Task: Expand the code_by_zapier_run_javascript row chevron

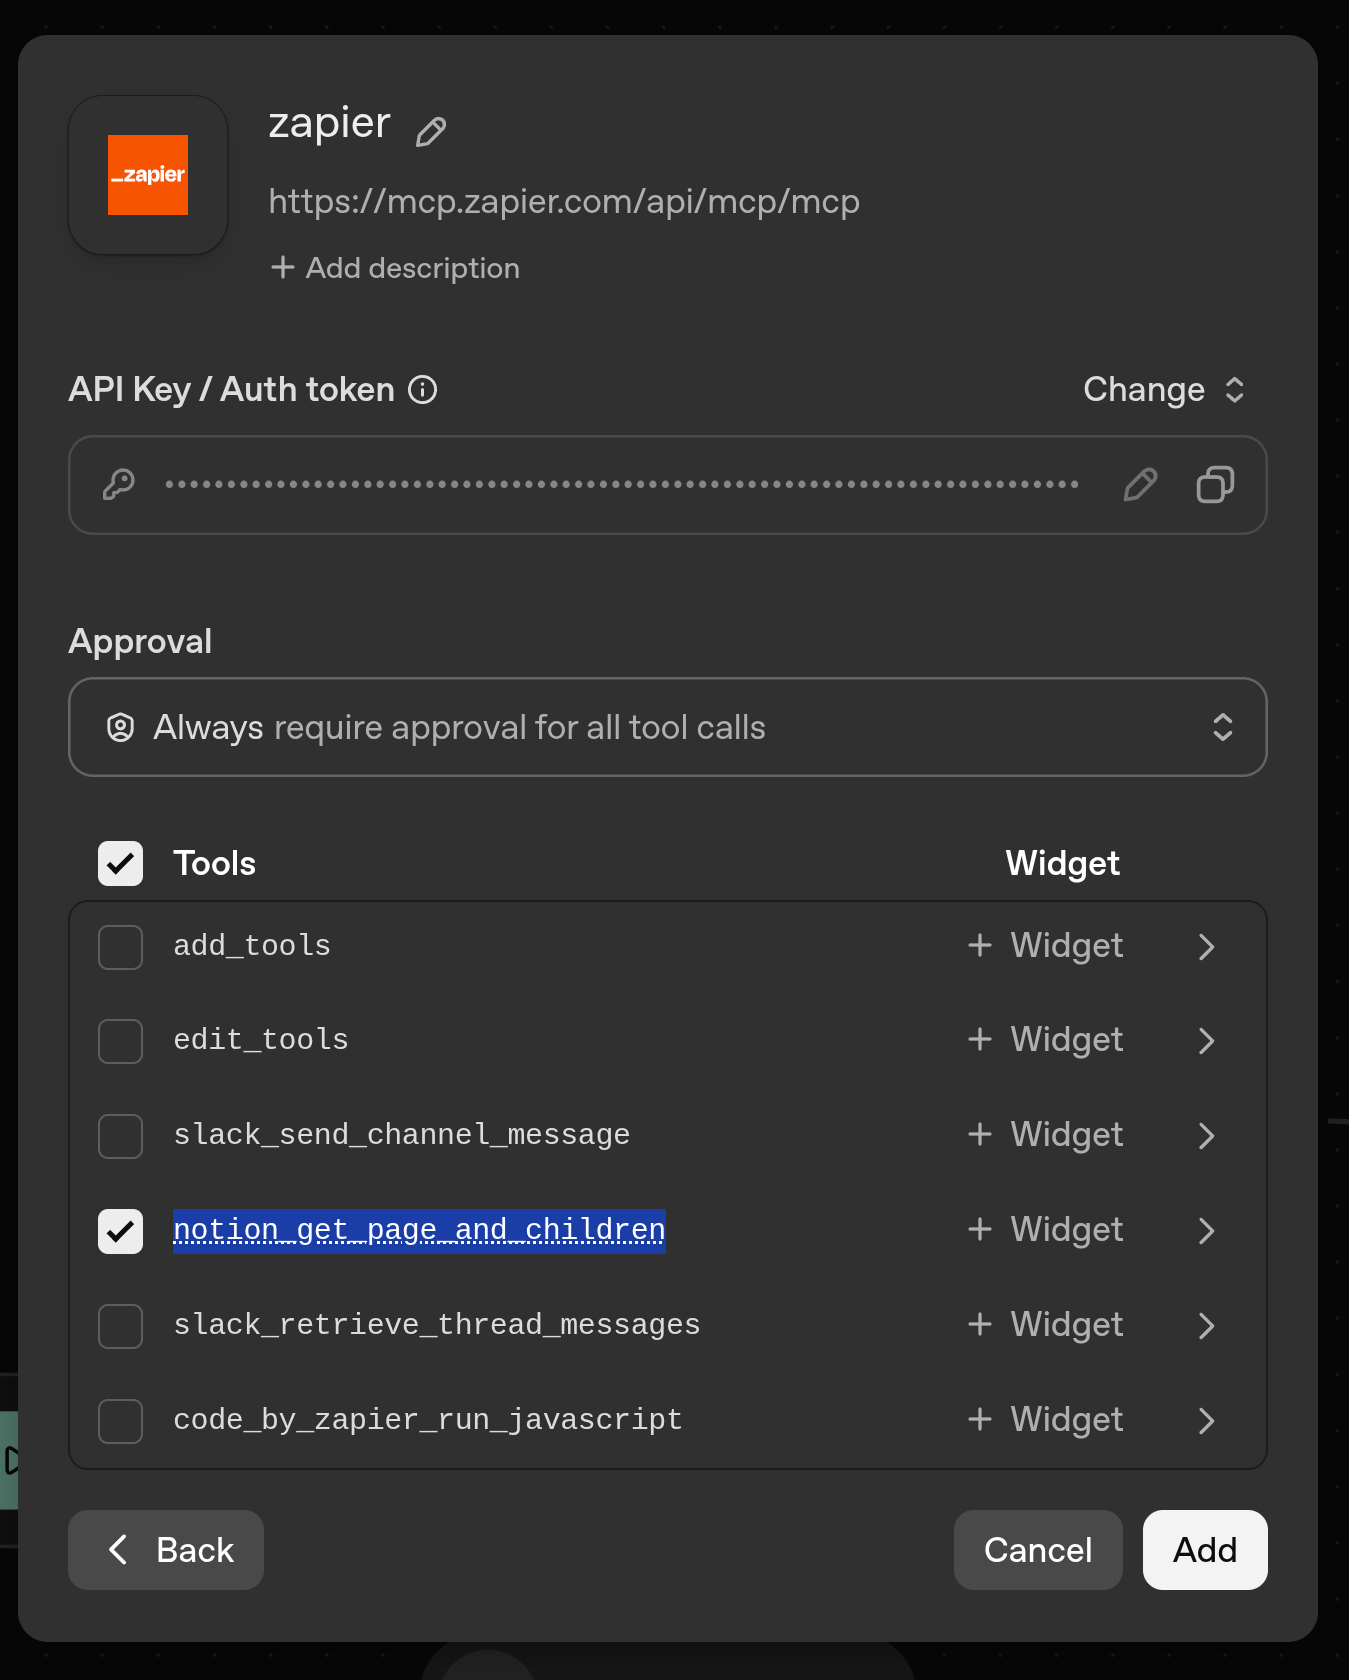Action: click(x=1207, y=1421)
